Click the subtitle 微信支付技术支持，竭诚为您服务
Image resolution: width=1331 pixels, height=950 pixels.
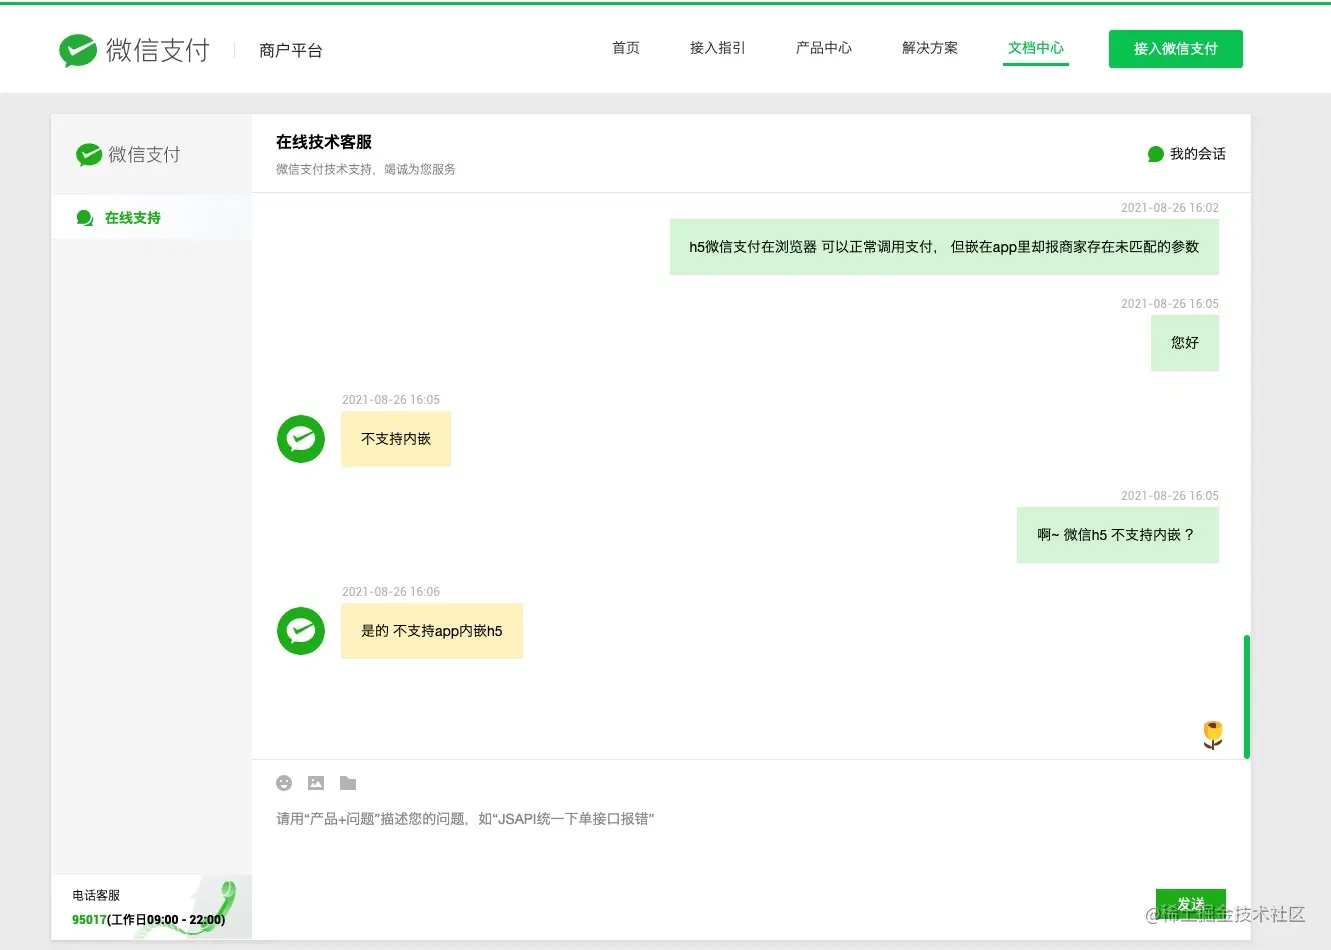tap(366, 170)
